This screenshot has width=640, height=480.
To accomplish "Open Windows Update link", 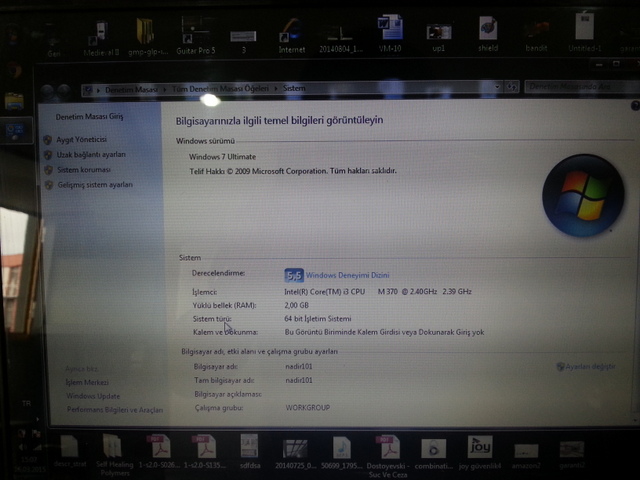I will (x=93, y=396).
